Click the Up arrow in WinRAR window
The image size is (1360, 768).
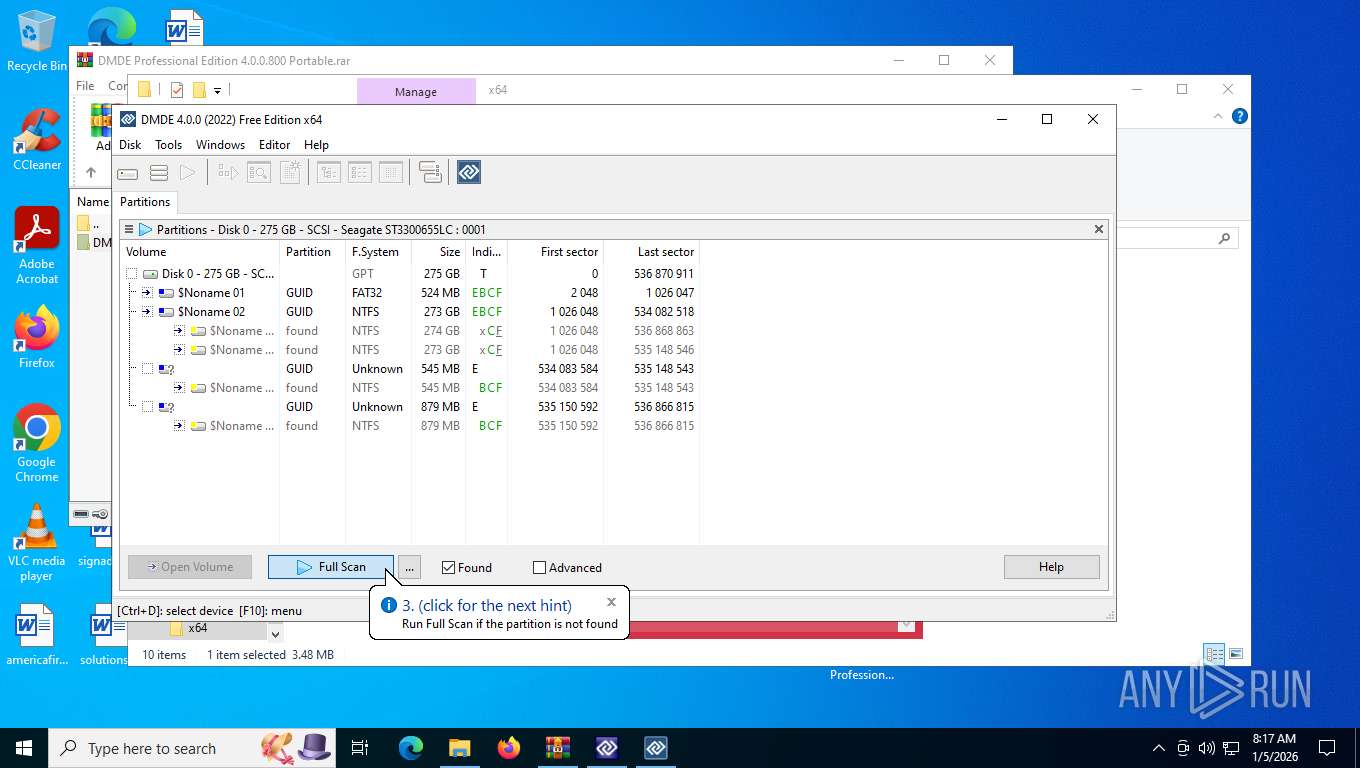click(x=91, y=172)
